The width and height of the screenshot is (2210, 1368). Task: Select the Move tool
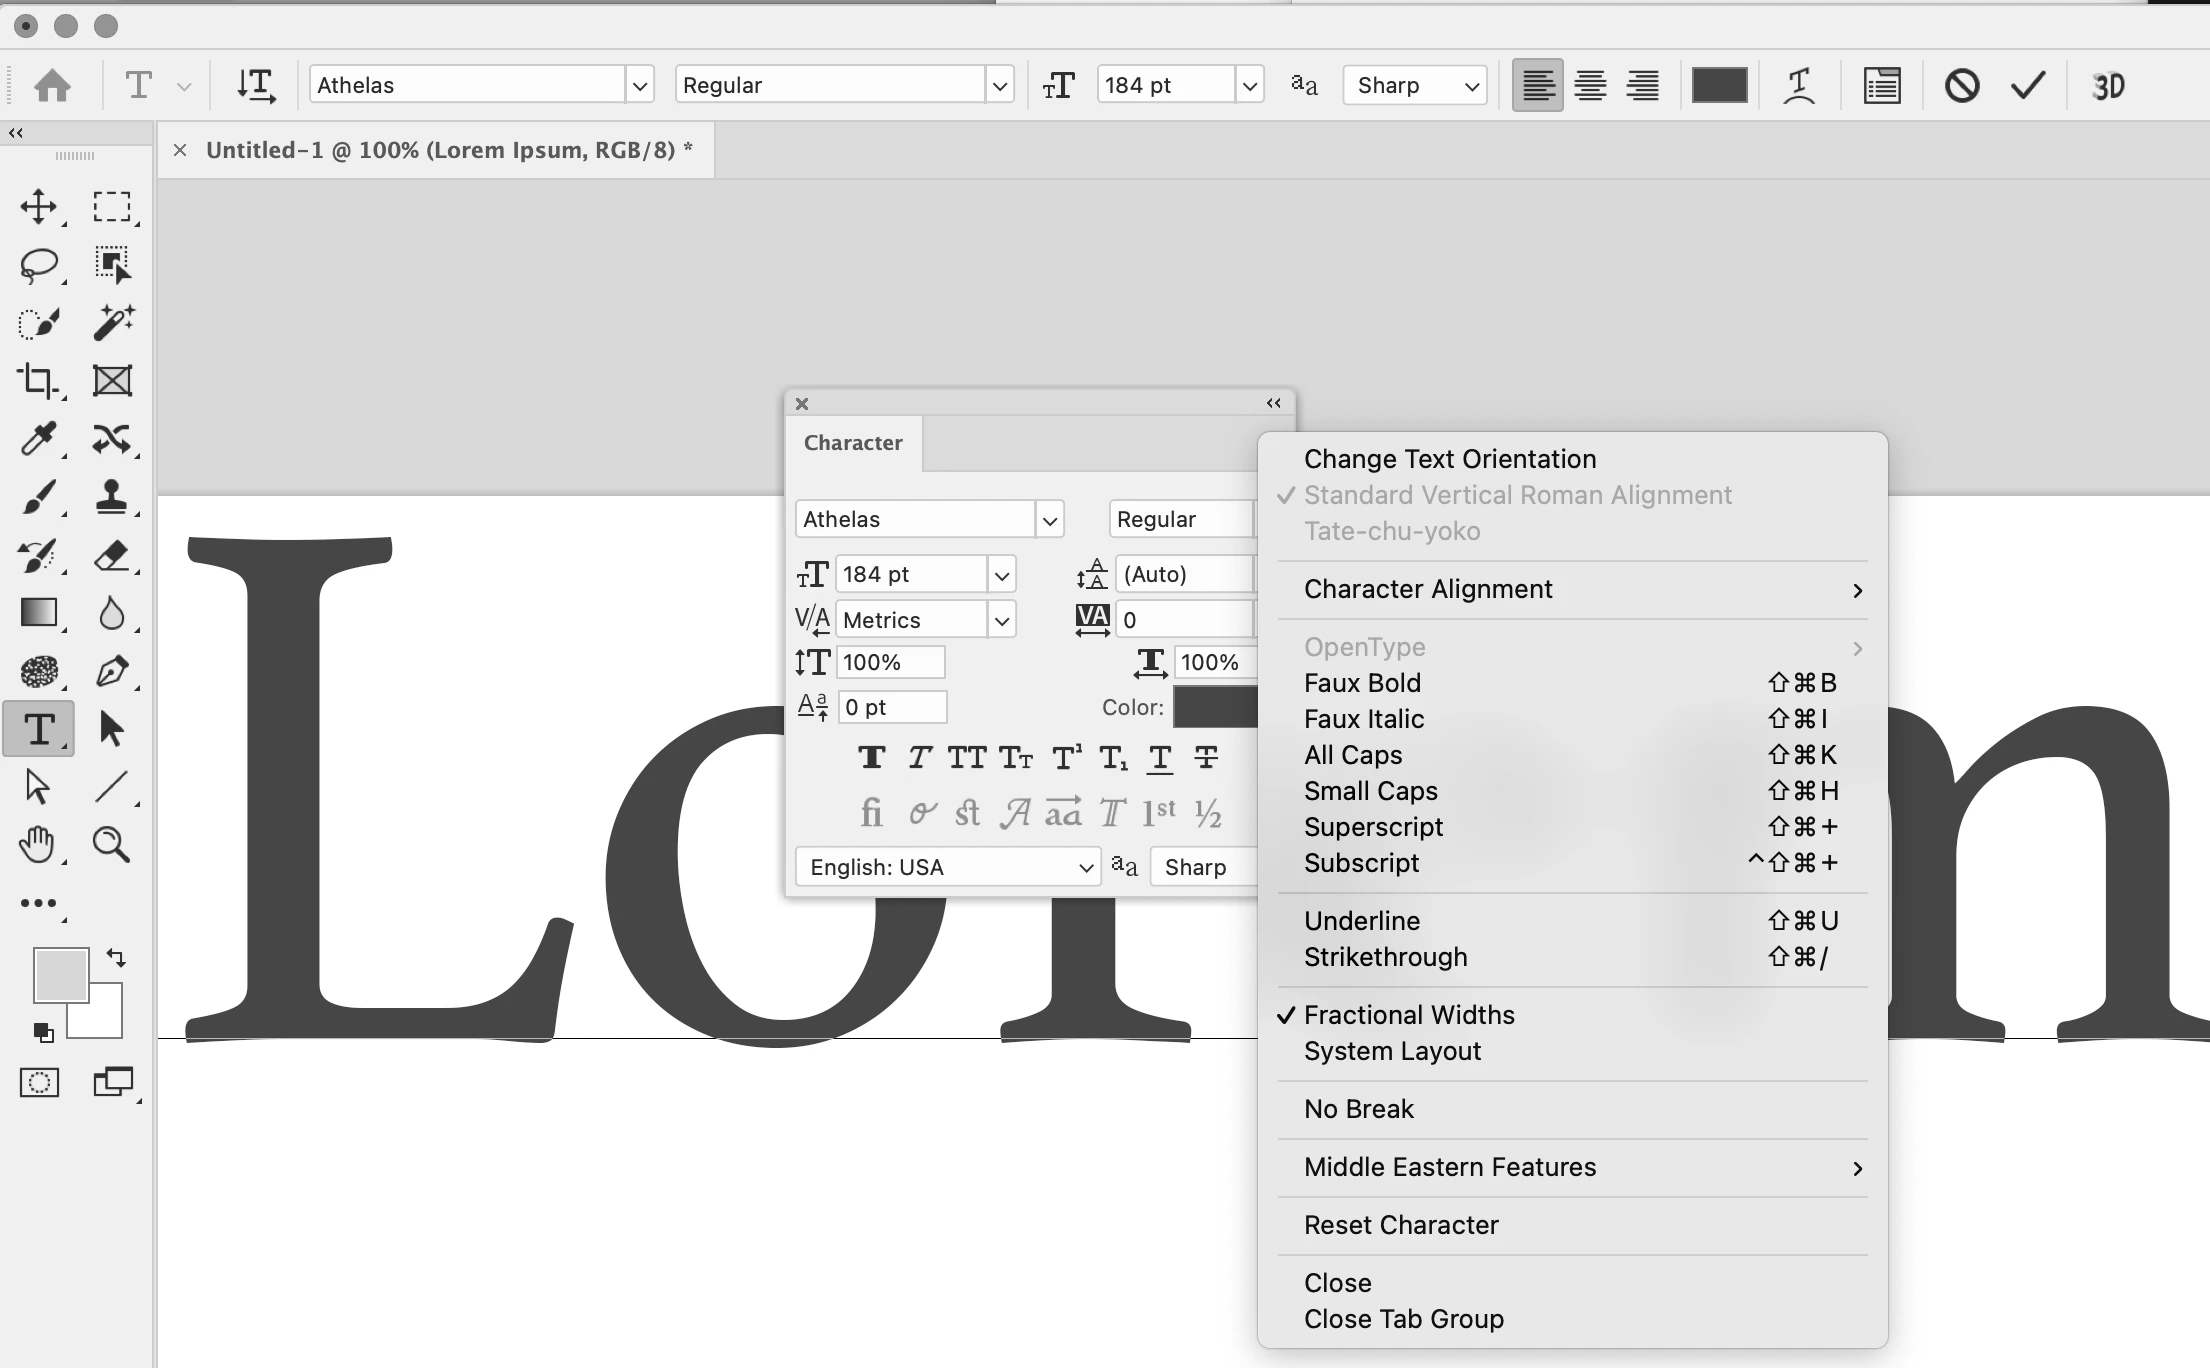click(x=39, y=207)
